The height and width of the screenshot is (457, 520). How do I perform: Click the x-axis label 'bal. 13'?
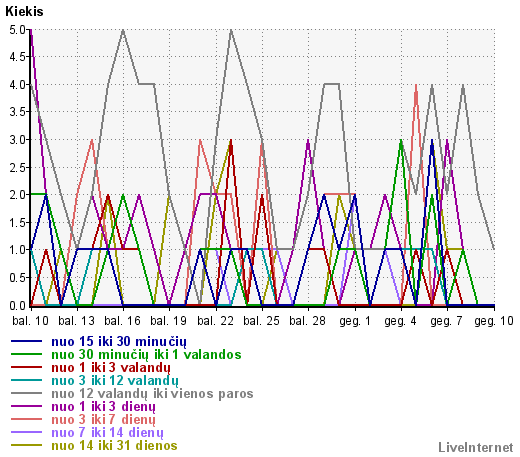point(76,321)
